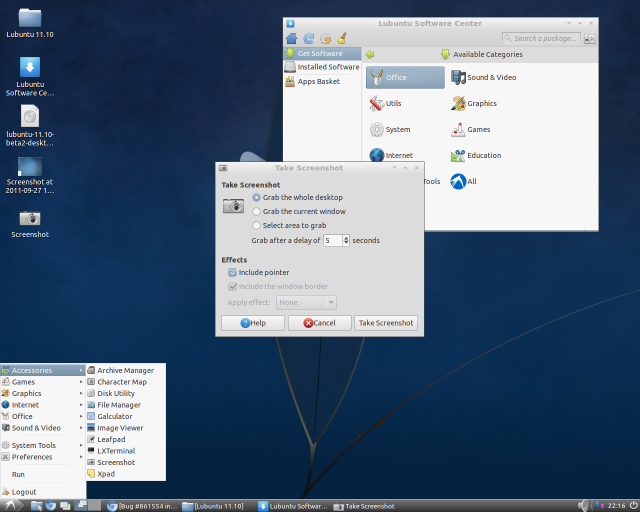640x512 pixels.
Task: Open the All category
Action: 463,182
